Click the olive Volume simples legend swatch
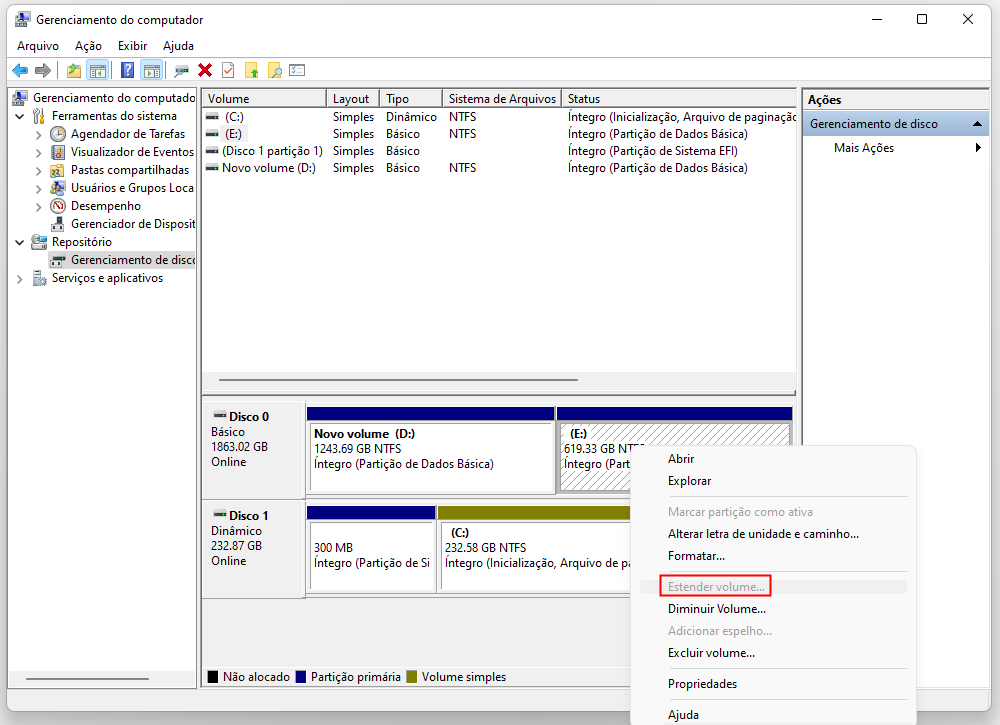1000x725 pixels. click(411, 677)
